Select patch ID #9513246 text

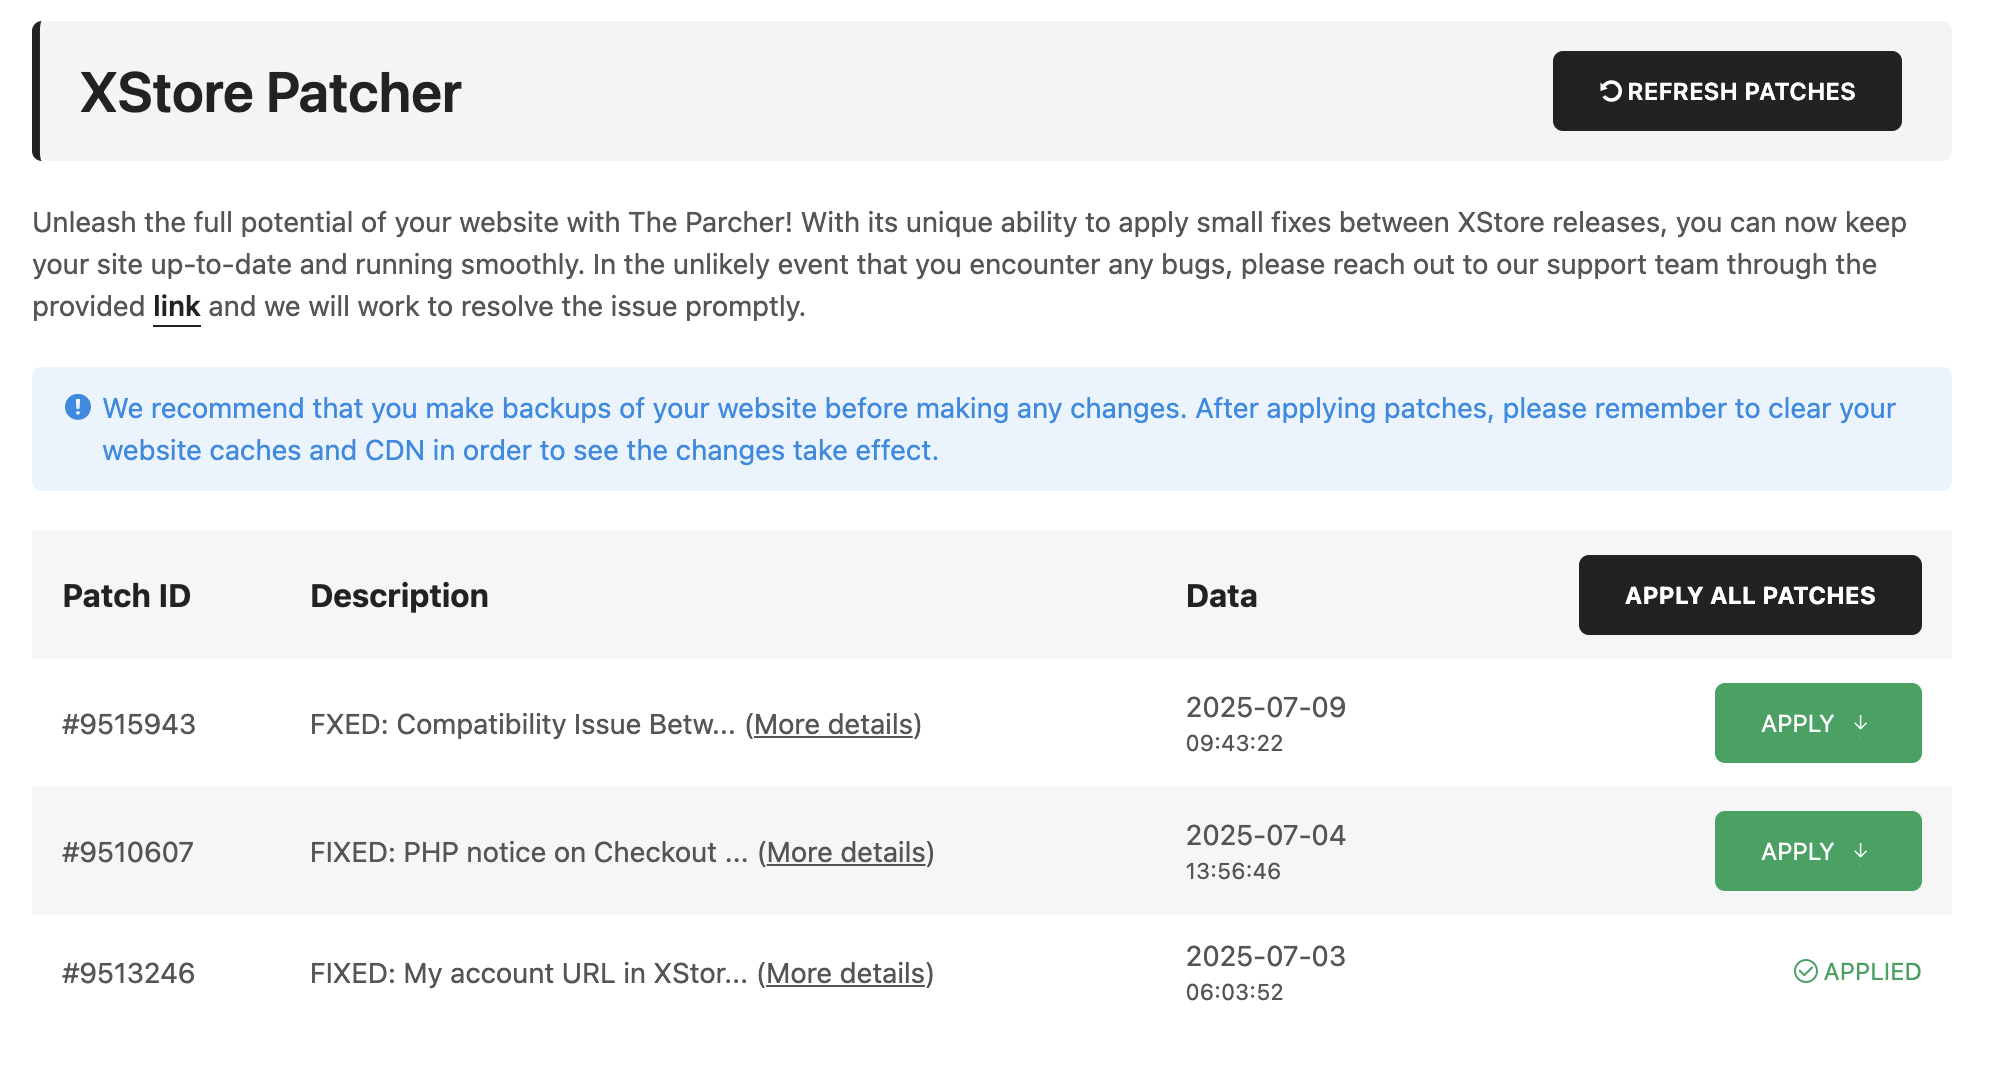click(128, 973)
